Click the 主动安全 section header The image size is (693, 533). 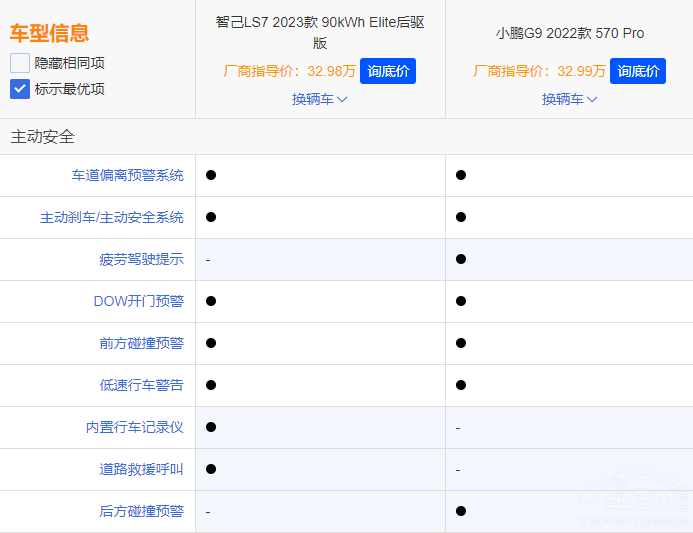tap(42, 137)
